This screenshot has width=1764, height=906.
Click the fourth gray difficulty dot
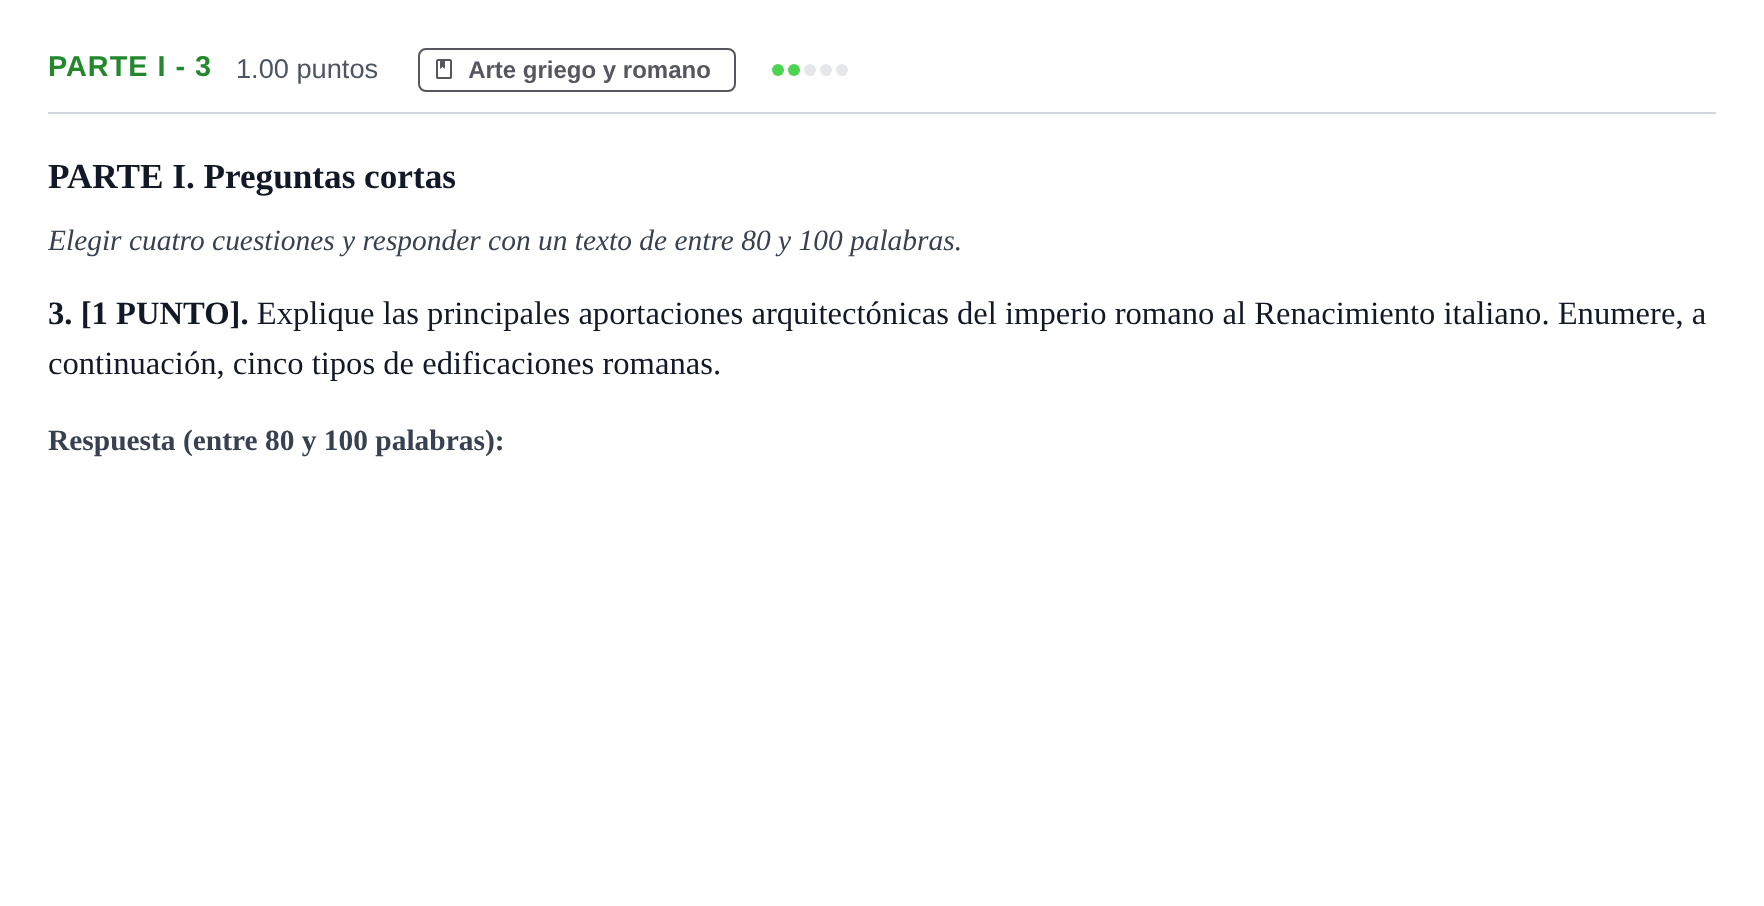(826, 70)
